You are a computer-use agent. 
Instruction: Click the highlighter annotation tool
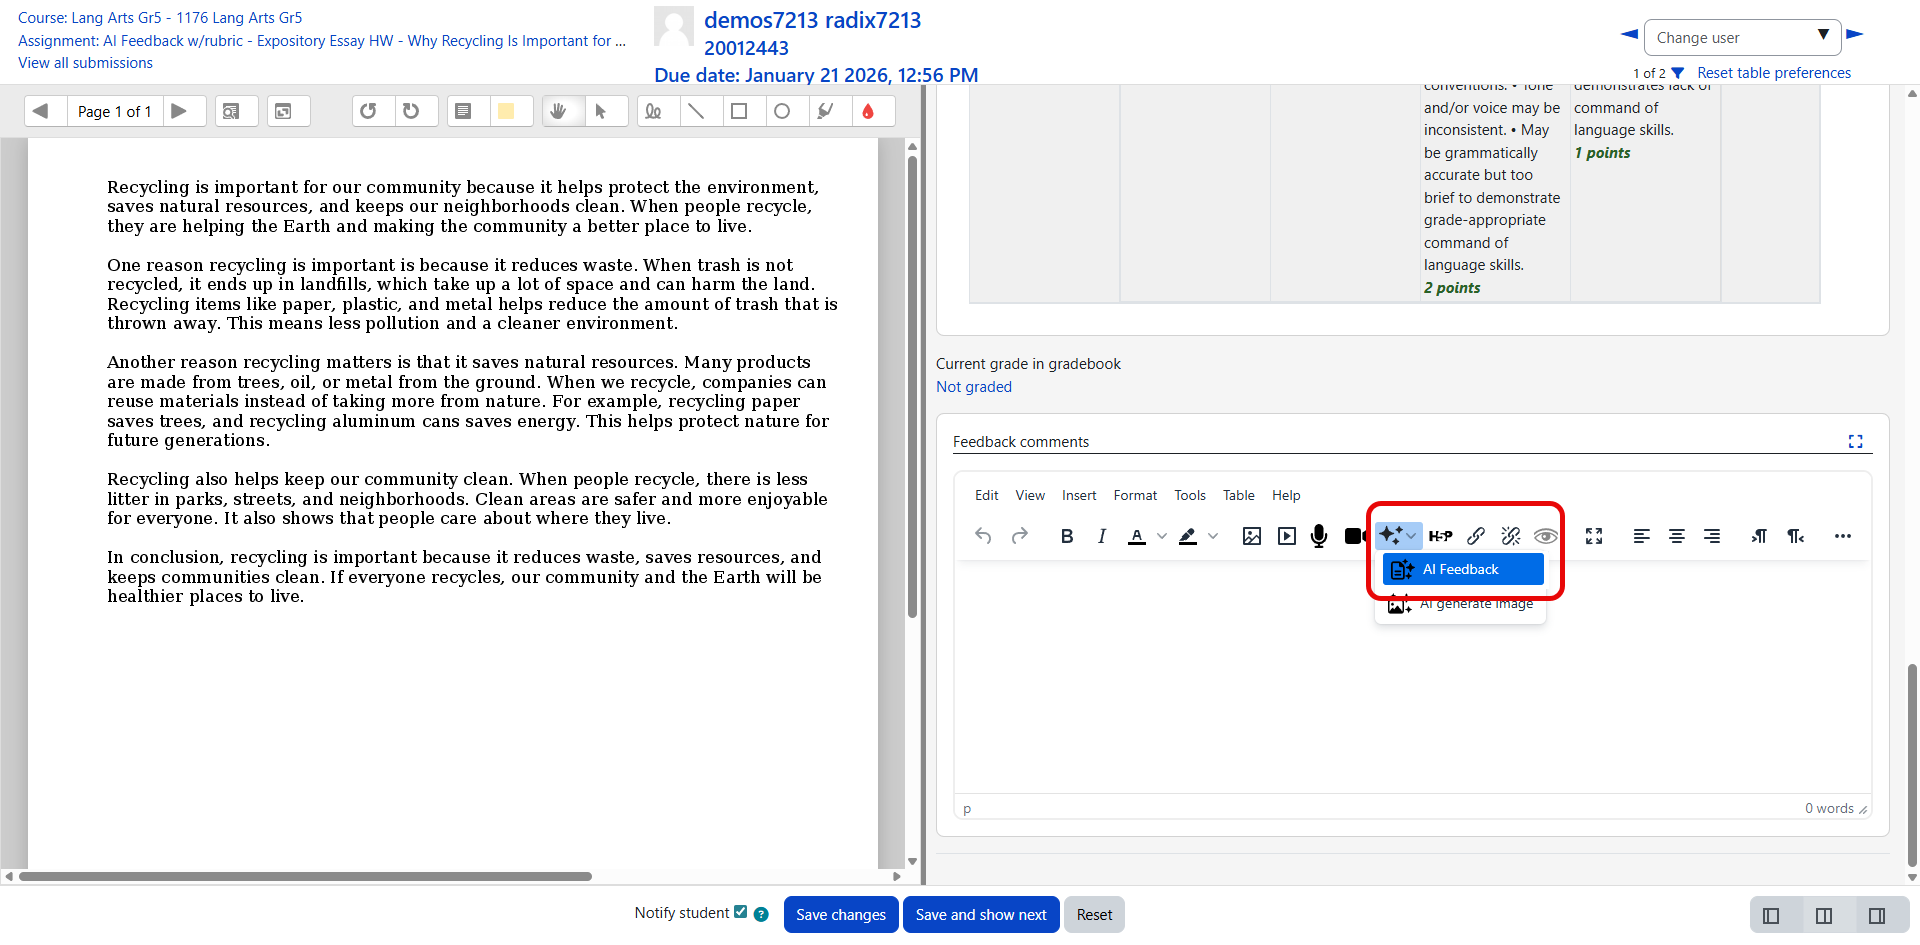825,111
